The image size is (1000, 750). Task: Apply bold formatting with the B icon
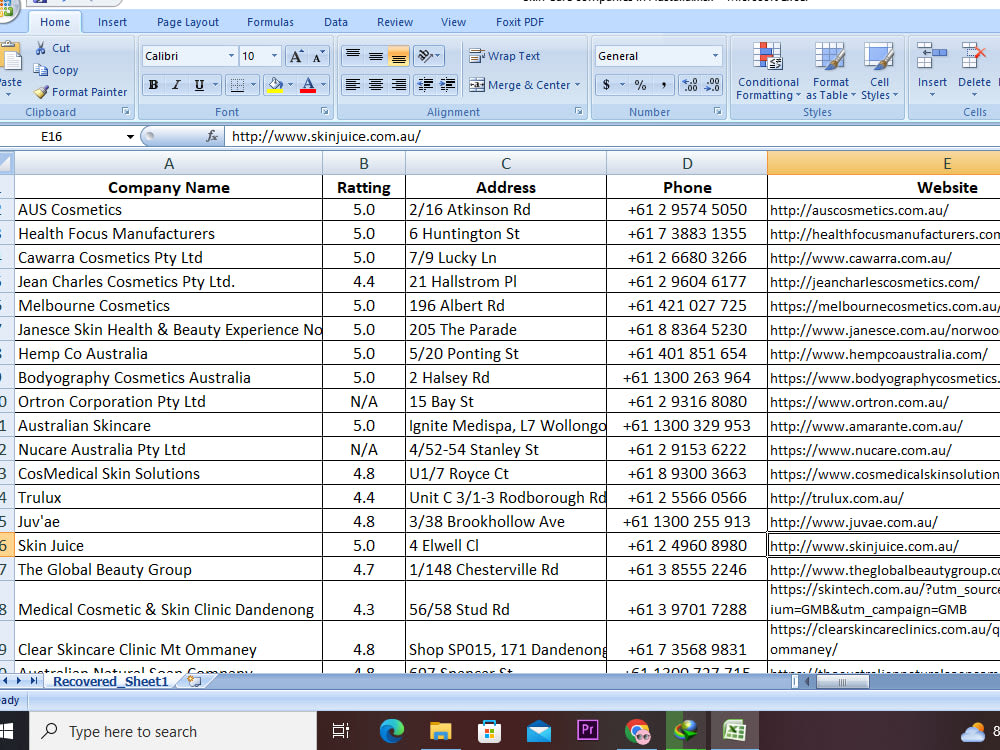152,85
